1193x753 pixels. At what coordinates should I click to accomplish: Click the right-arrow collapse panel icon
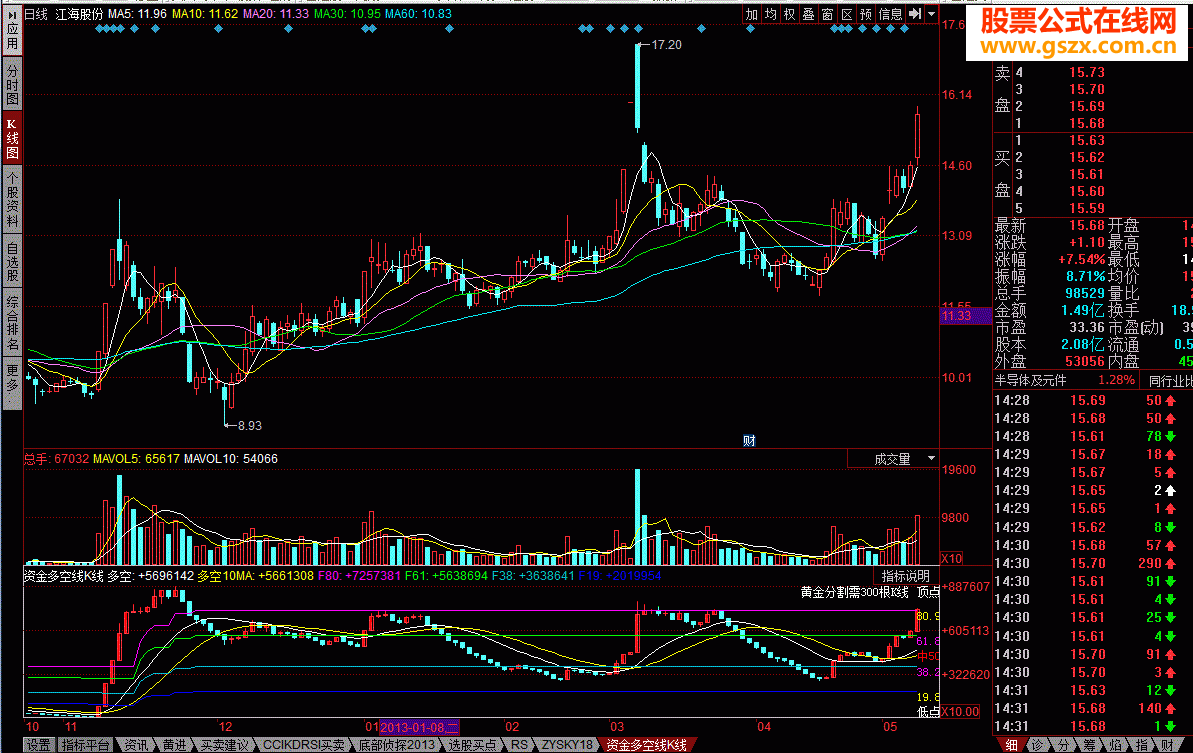tap(915, 14)
